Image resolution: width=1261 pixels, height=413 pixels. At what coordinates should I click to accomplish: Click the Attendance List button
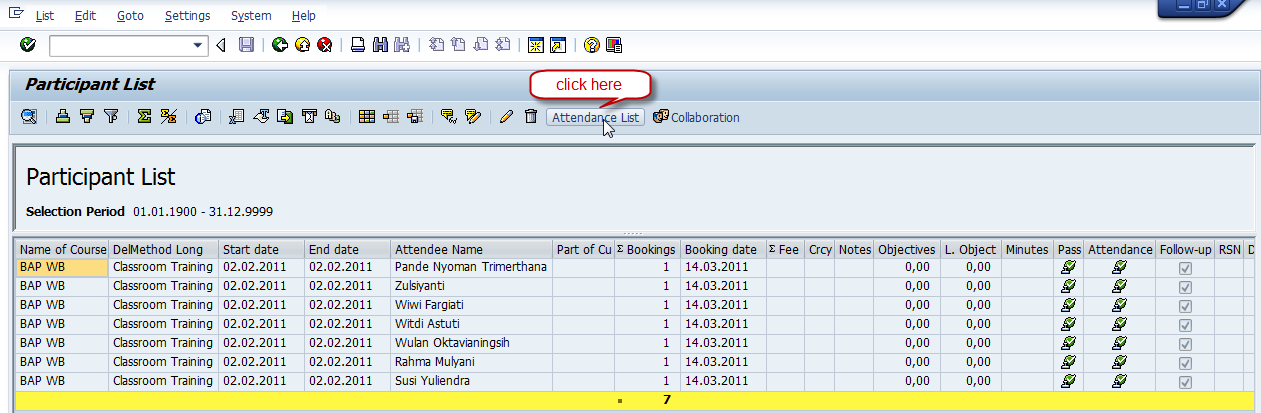pos(596,118)
